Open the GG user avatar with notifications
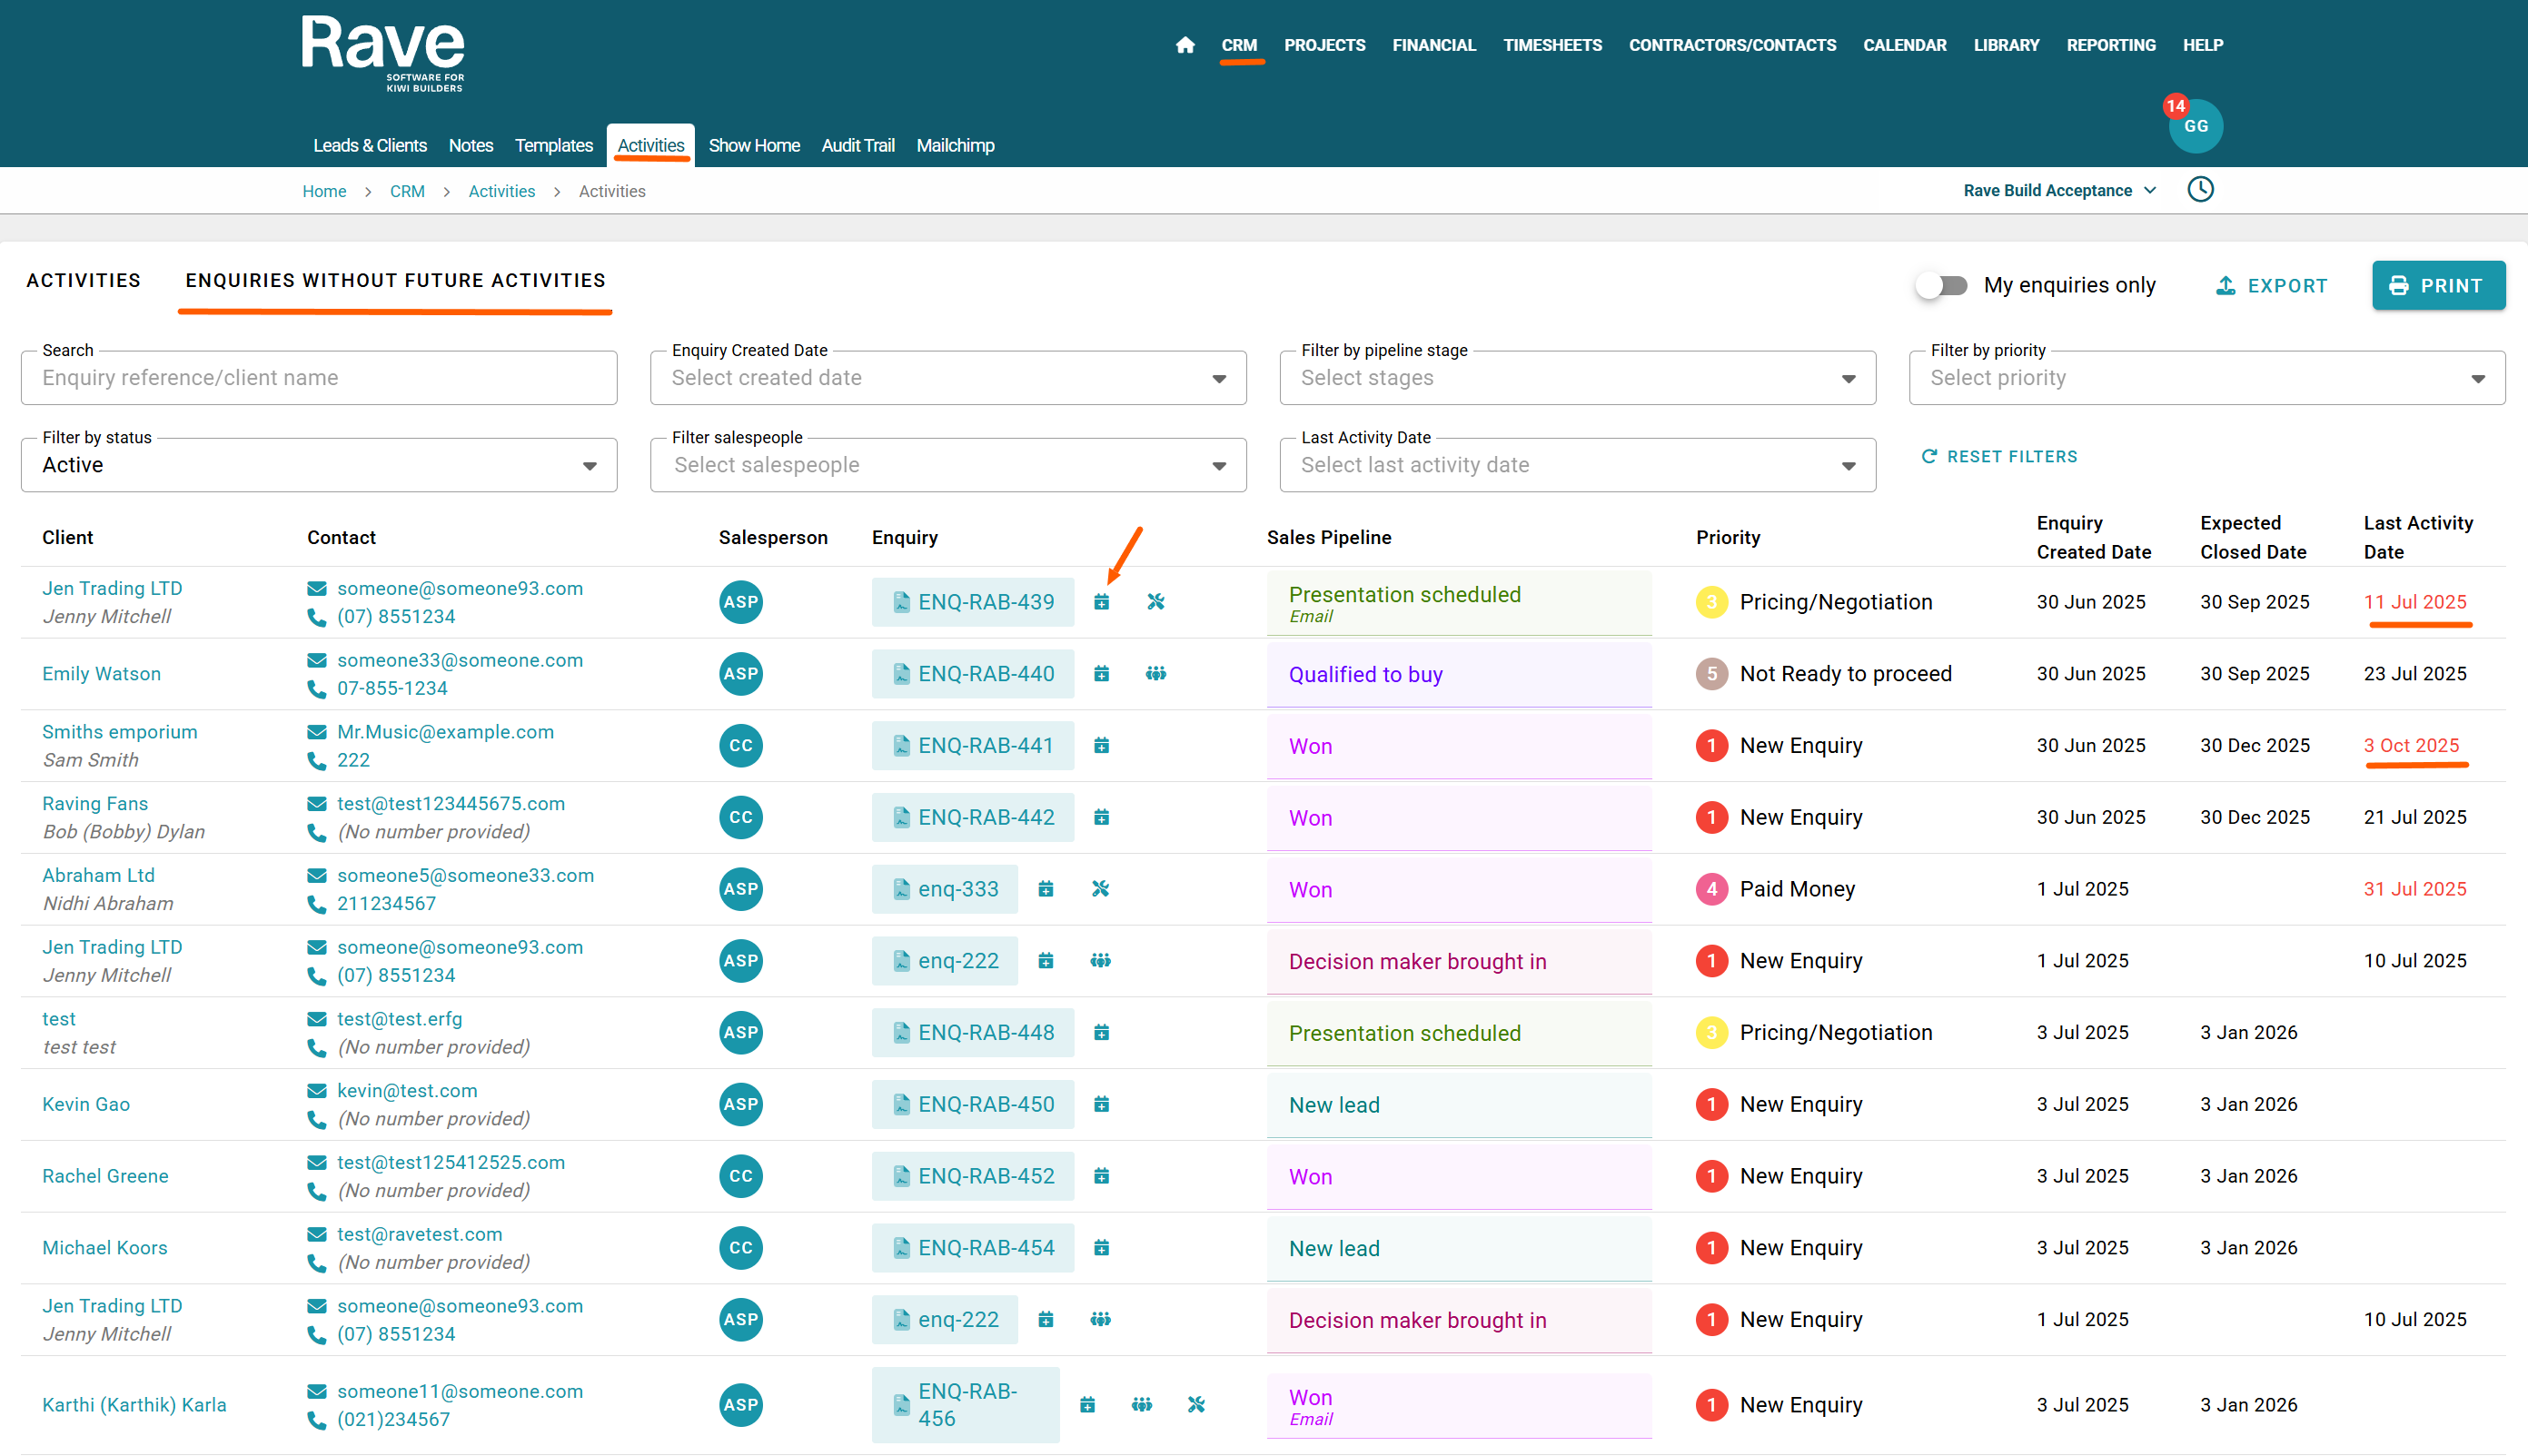The width and height of the screenshot is (2528, 1456). [2195, 126]
